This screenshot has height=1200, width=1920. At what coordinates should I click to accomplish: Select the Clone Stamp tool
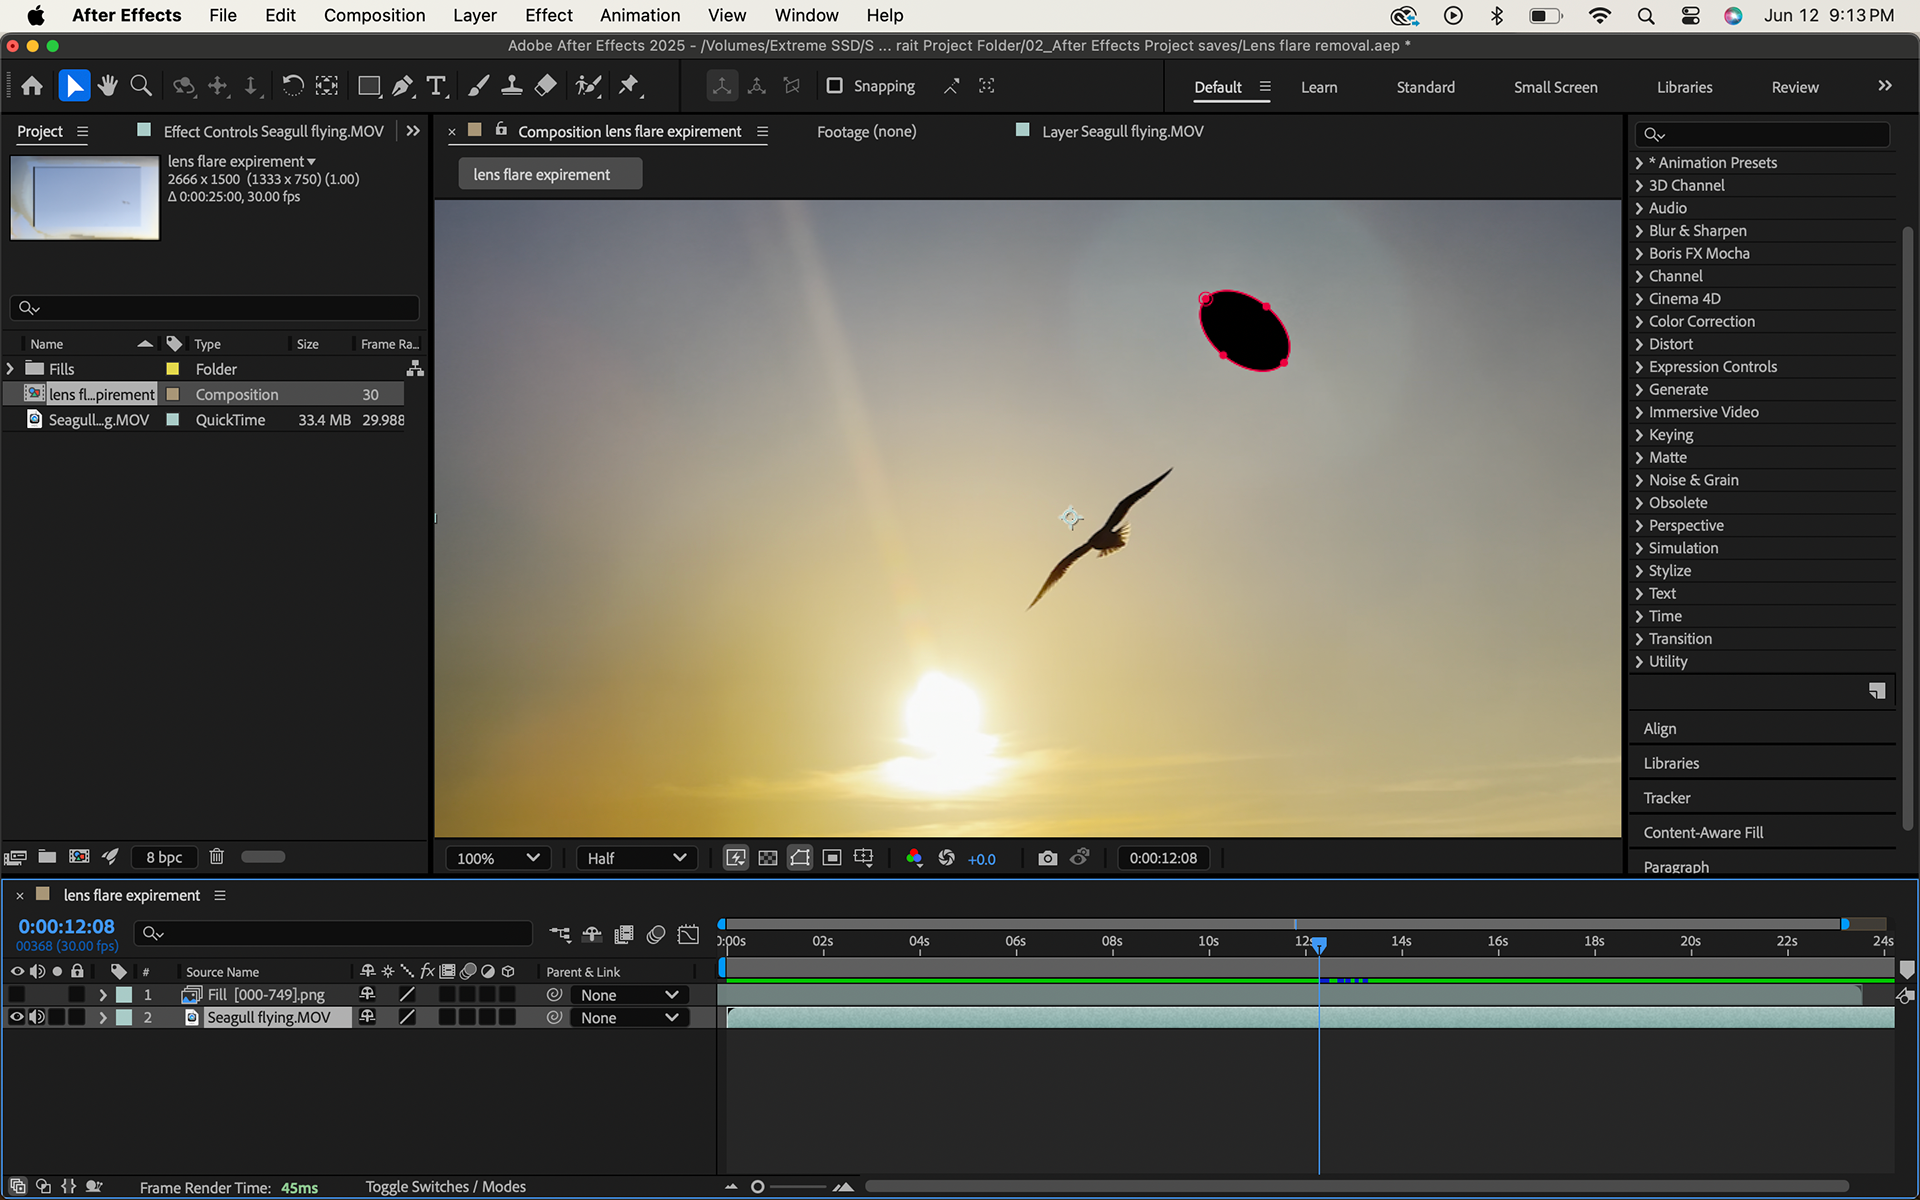pos(511,86)
